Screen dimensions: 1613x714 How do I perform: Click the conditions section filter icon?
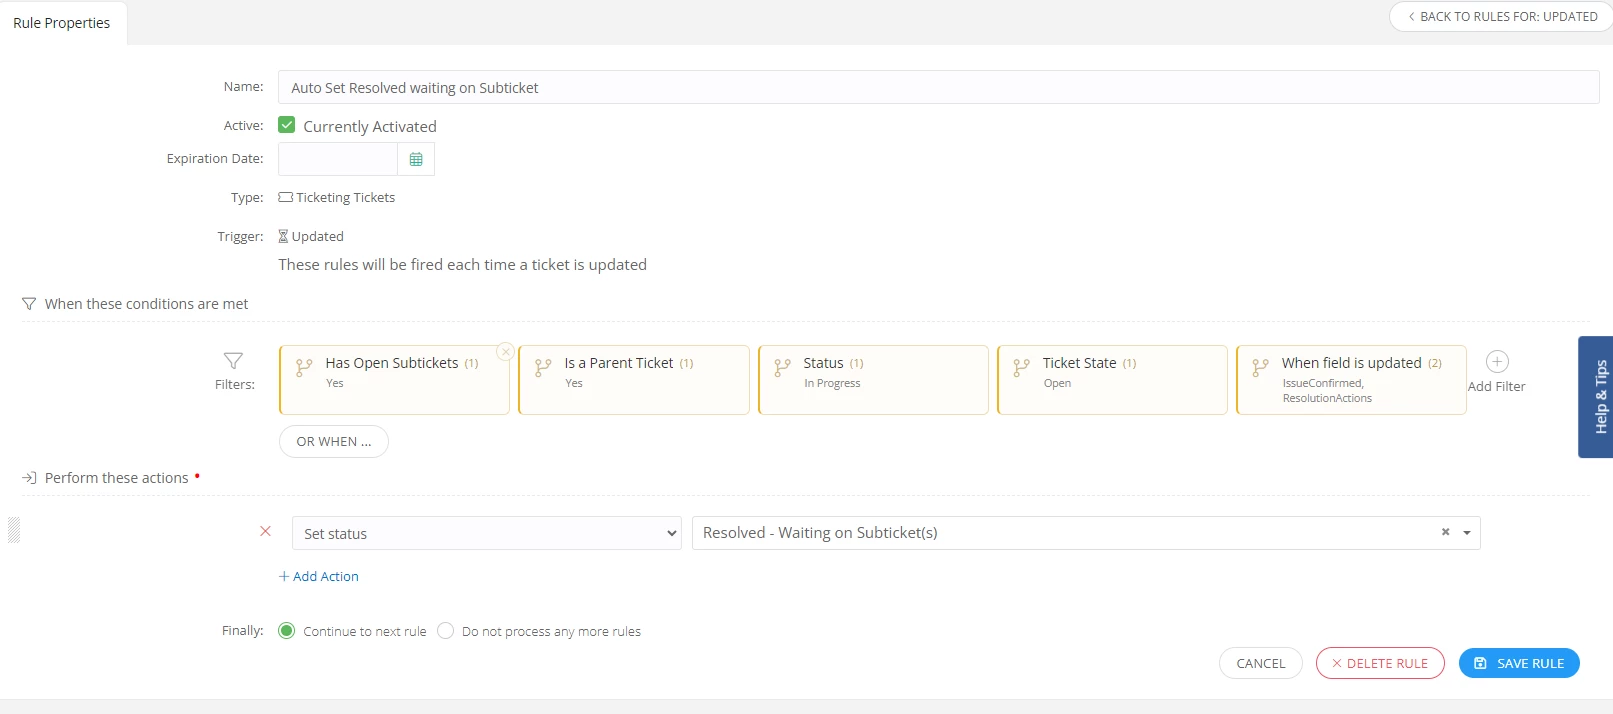29,304
